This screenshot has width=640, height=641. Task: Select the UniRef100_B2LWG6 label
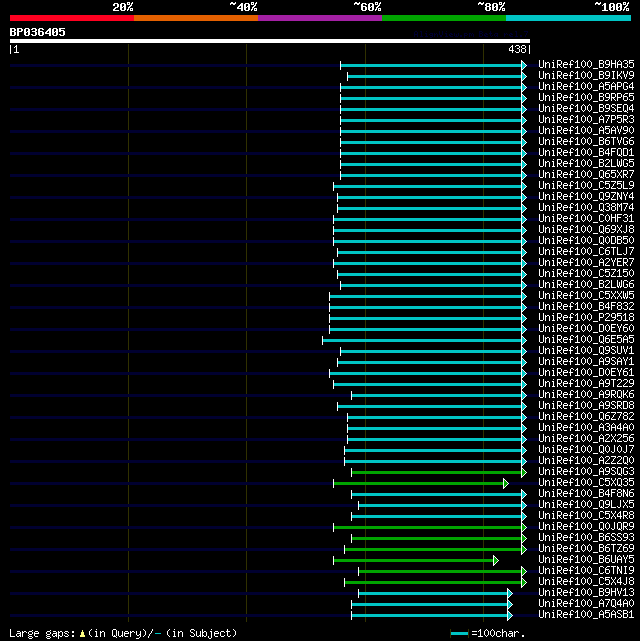tap(586, 285)
